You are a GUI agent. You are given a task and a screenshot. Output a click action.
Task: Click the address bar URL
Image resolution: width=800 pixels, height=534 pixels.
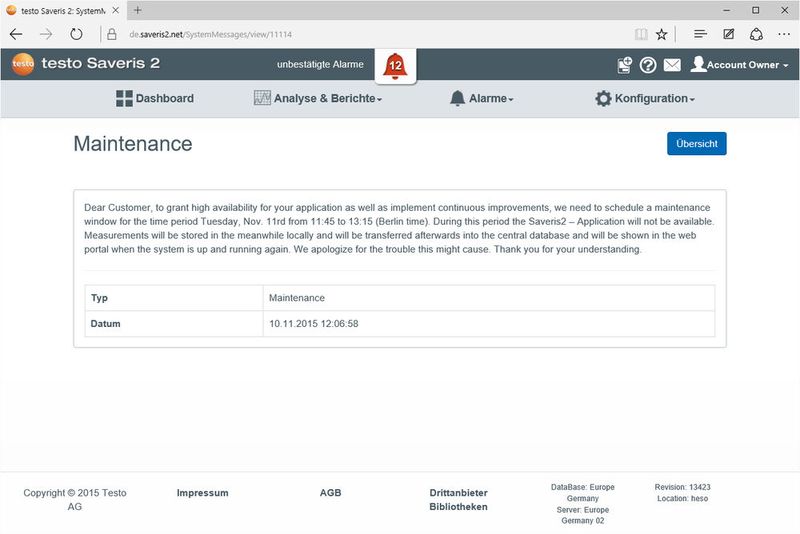[210, 34]
